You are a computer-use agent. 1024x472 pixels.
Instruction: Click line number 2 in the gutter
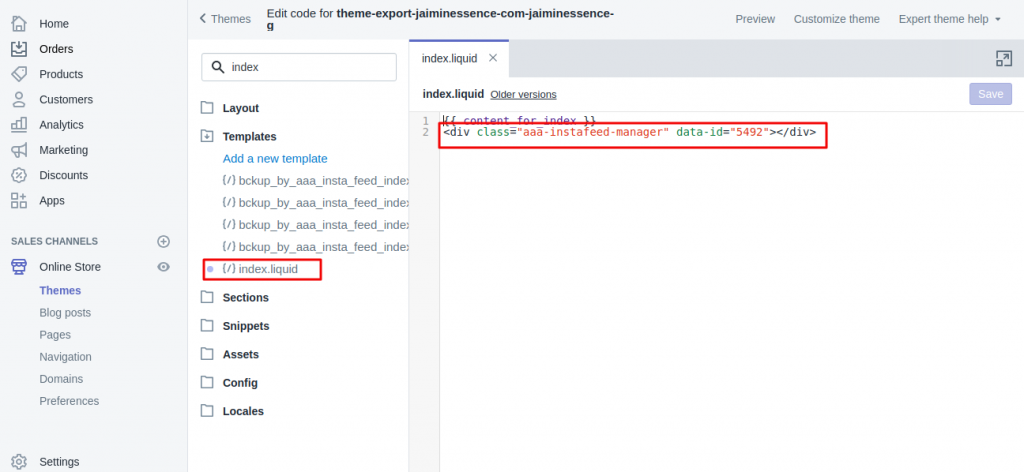[426, 133]
